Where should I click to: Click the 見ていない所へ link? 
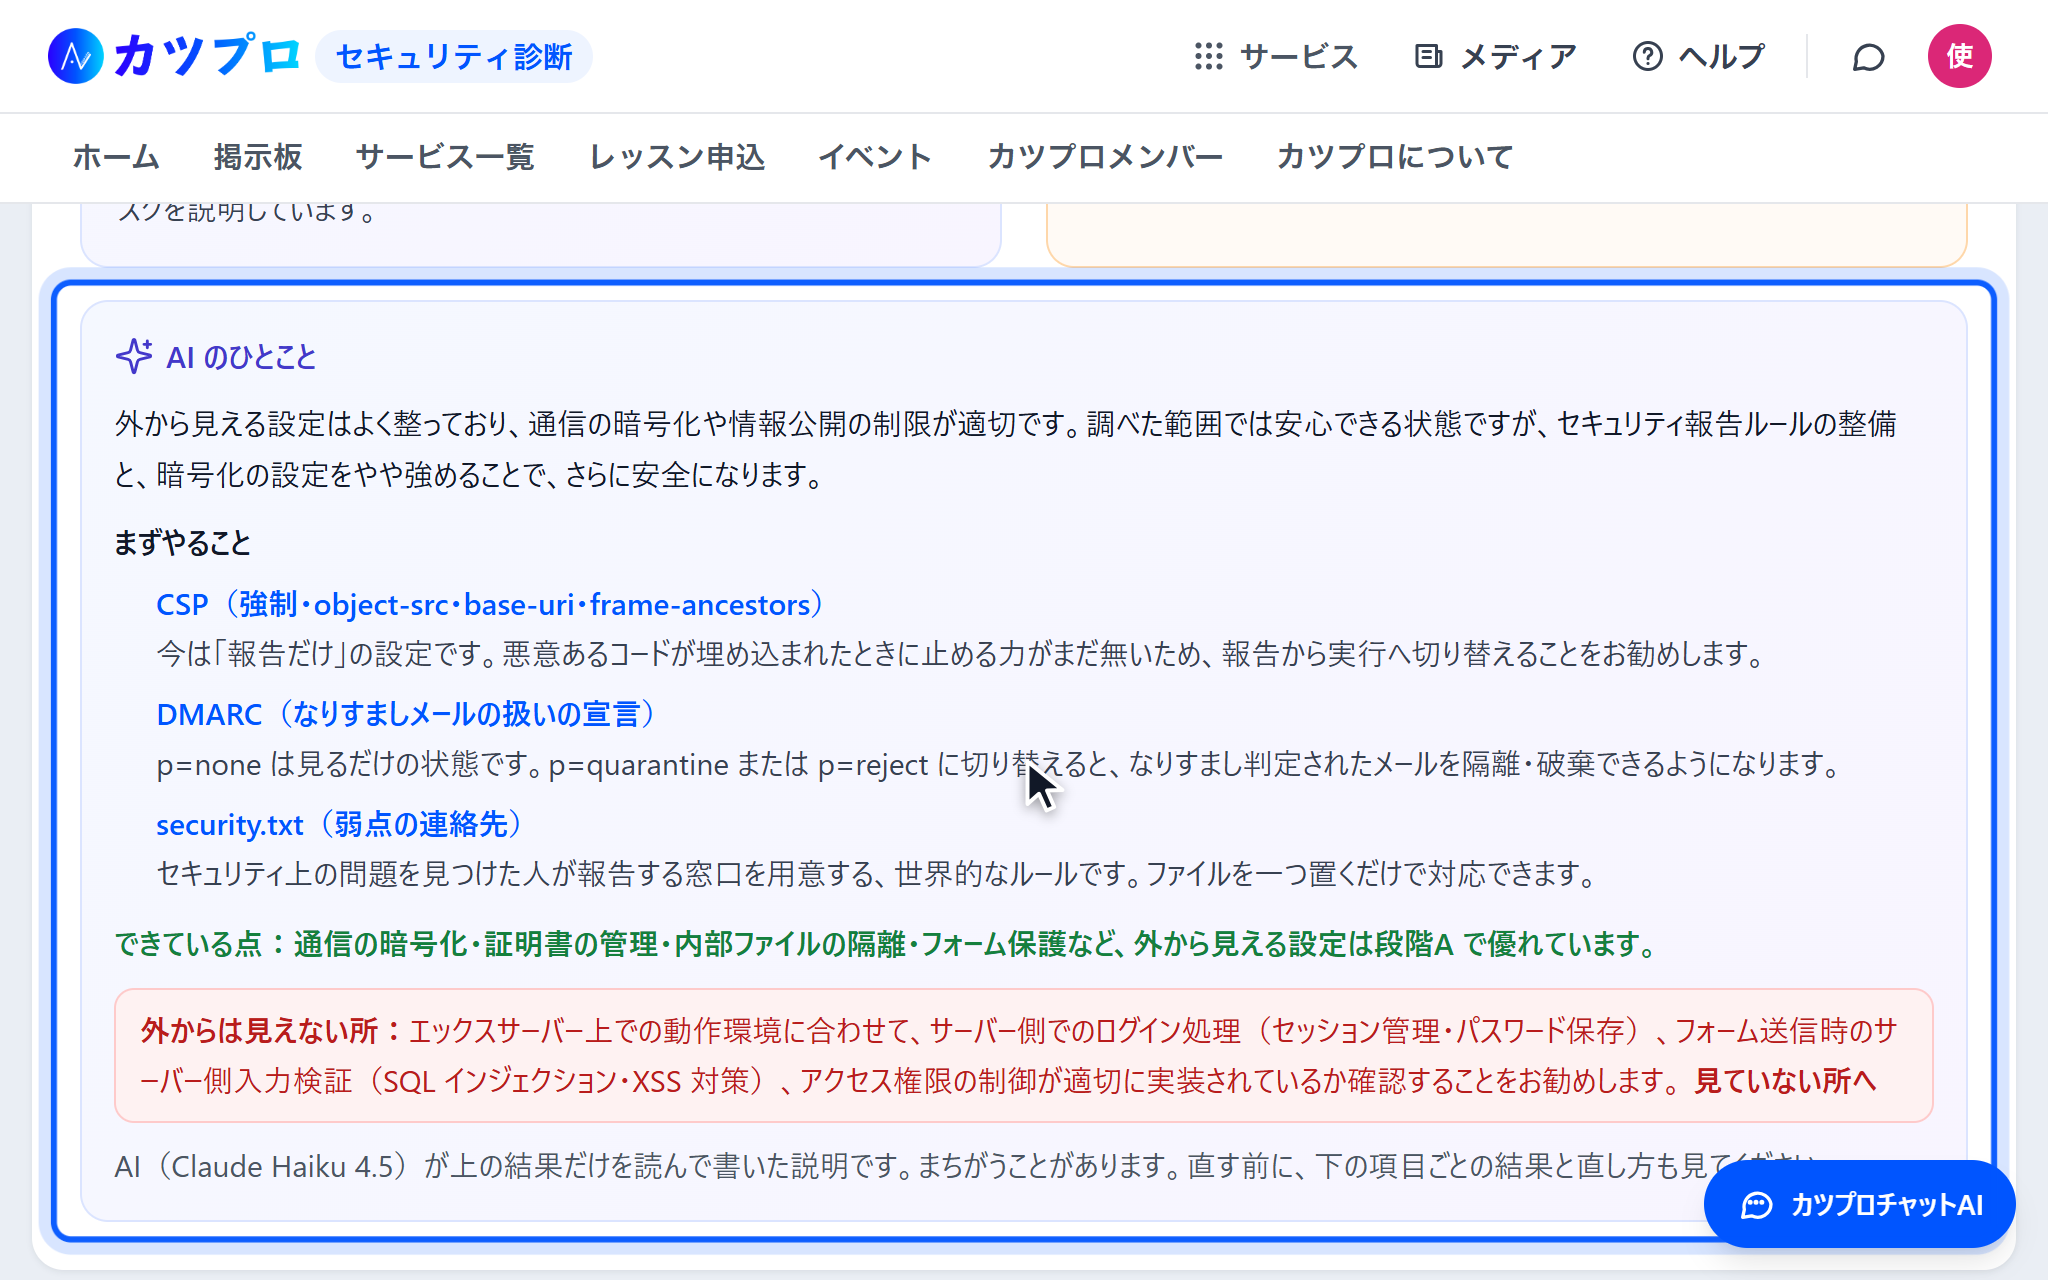pyautogui.click(x=1785, y=1081)
